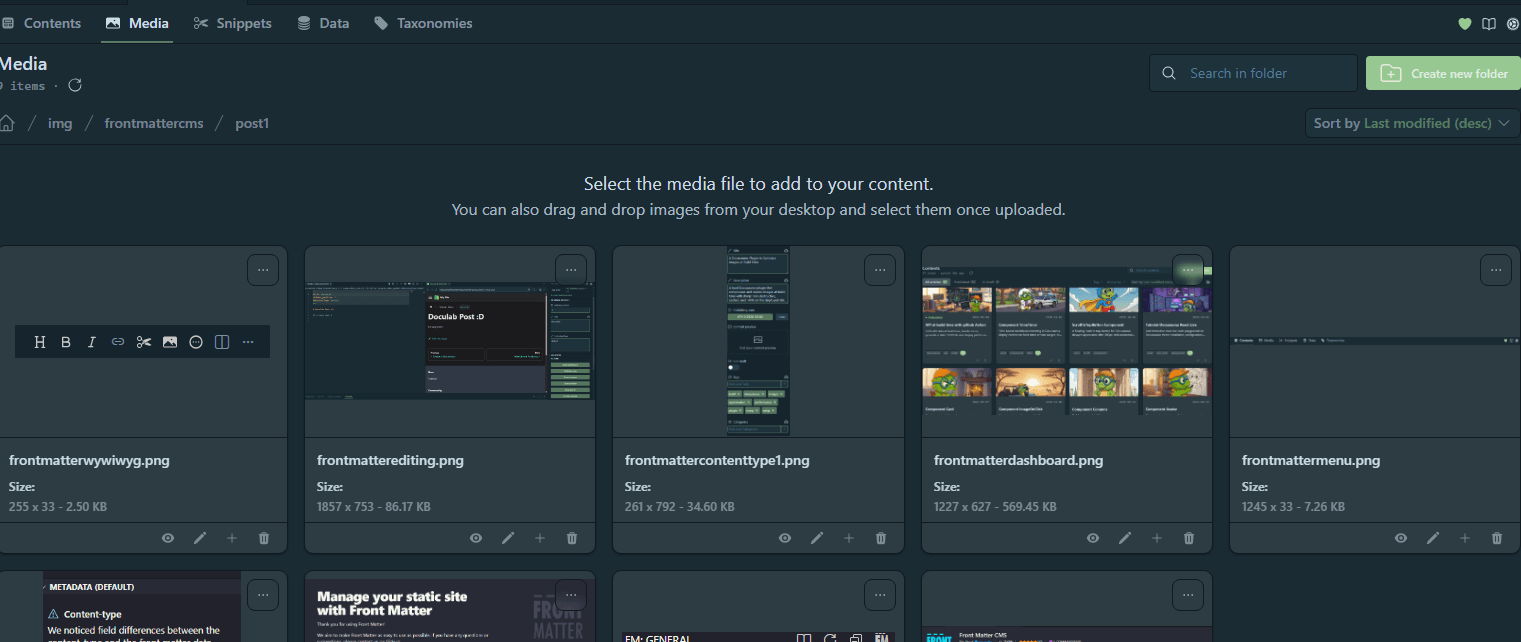Delete frontmatterwywiwyg.png with trash icon
Screen dimensions: 1521x642
click(x=264, y=538)
